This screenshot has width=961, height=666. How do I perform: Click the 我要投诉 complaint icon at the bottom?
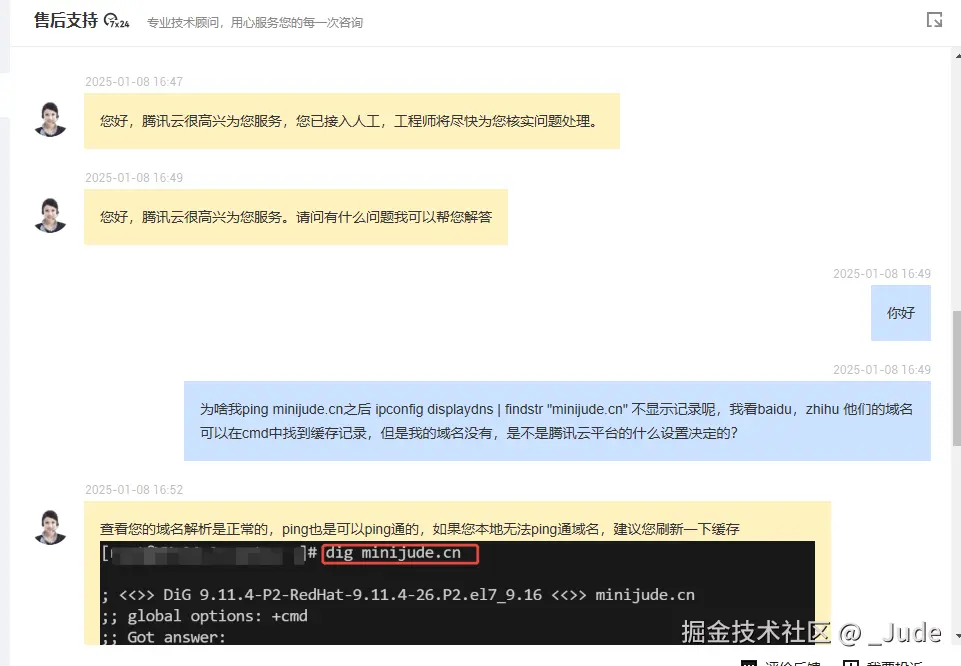point(851,661)
